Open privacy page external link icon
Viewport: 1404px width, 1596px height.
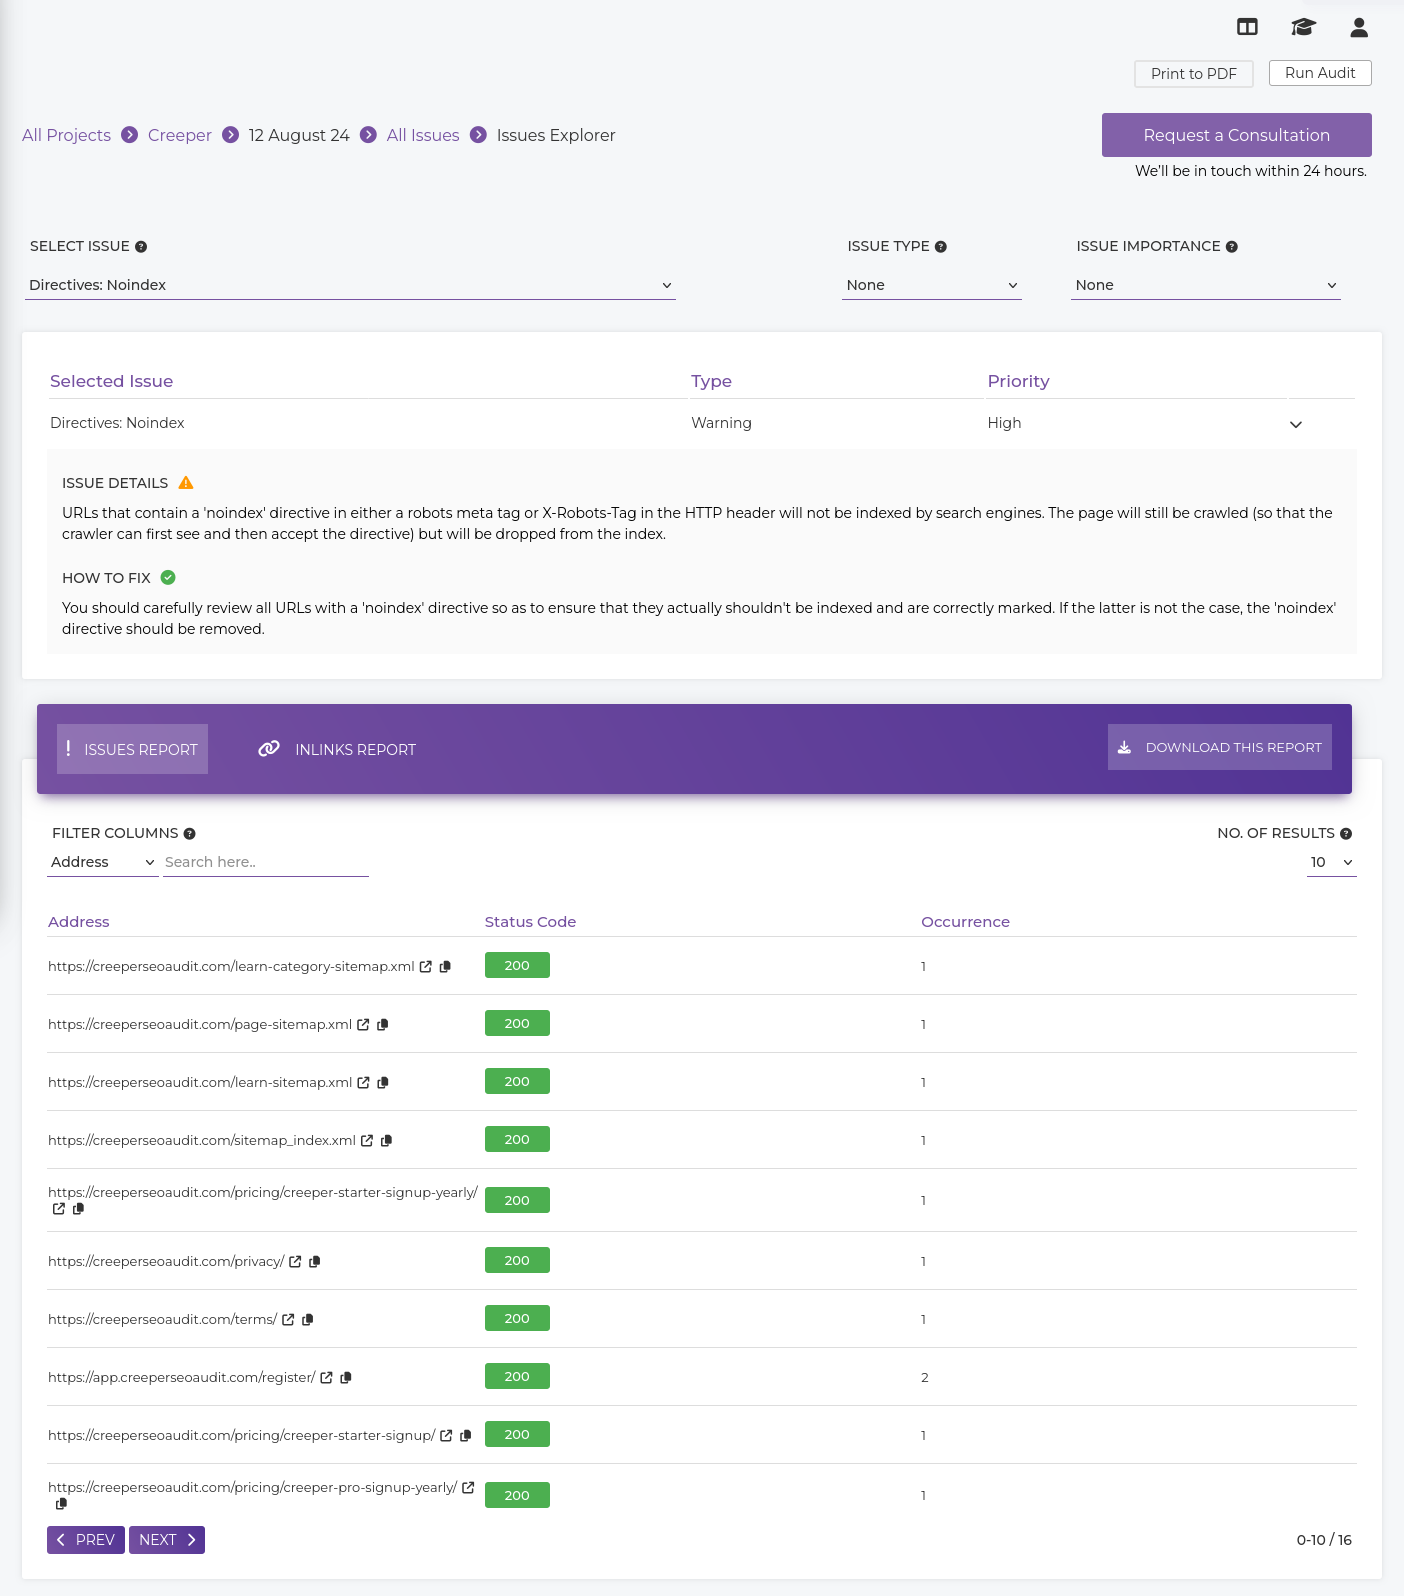(295, 1262)
